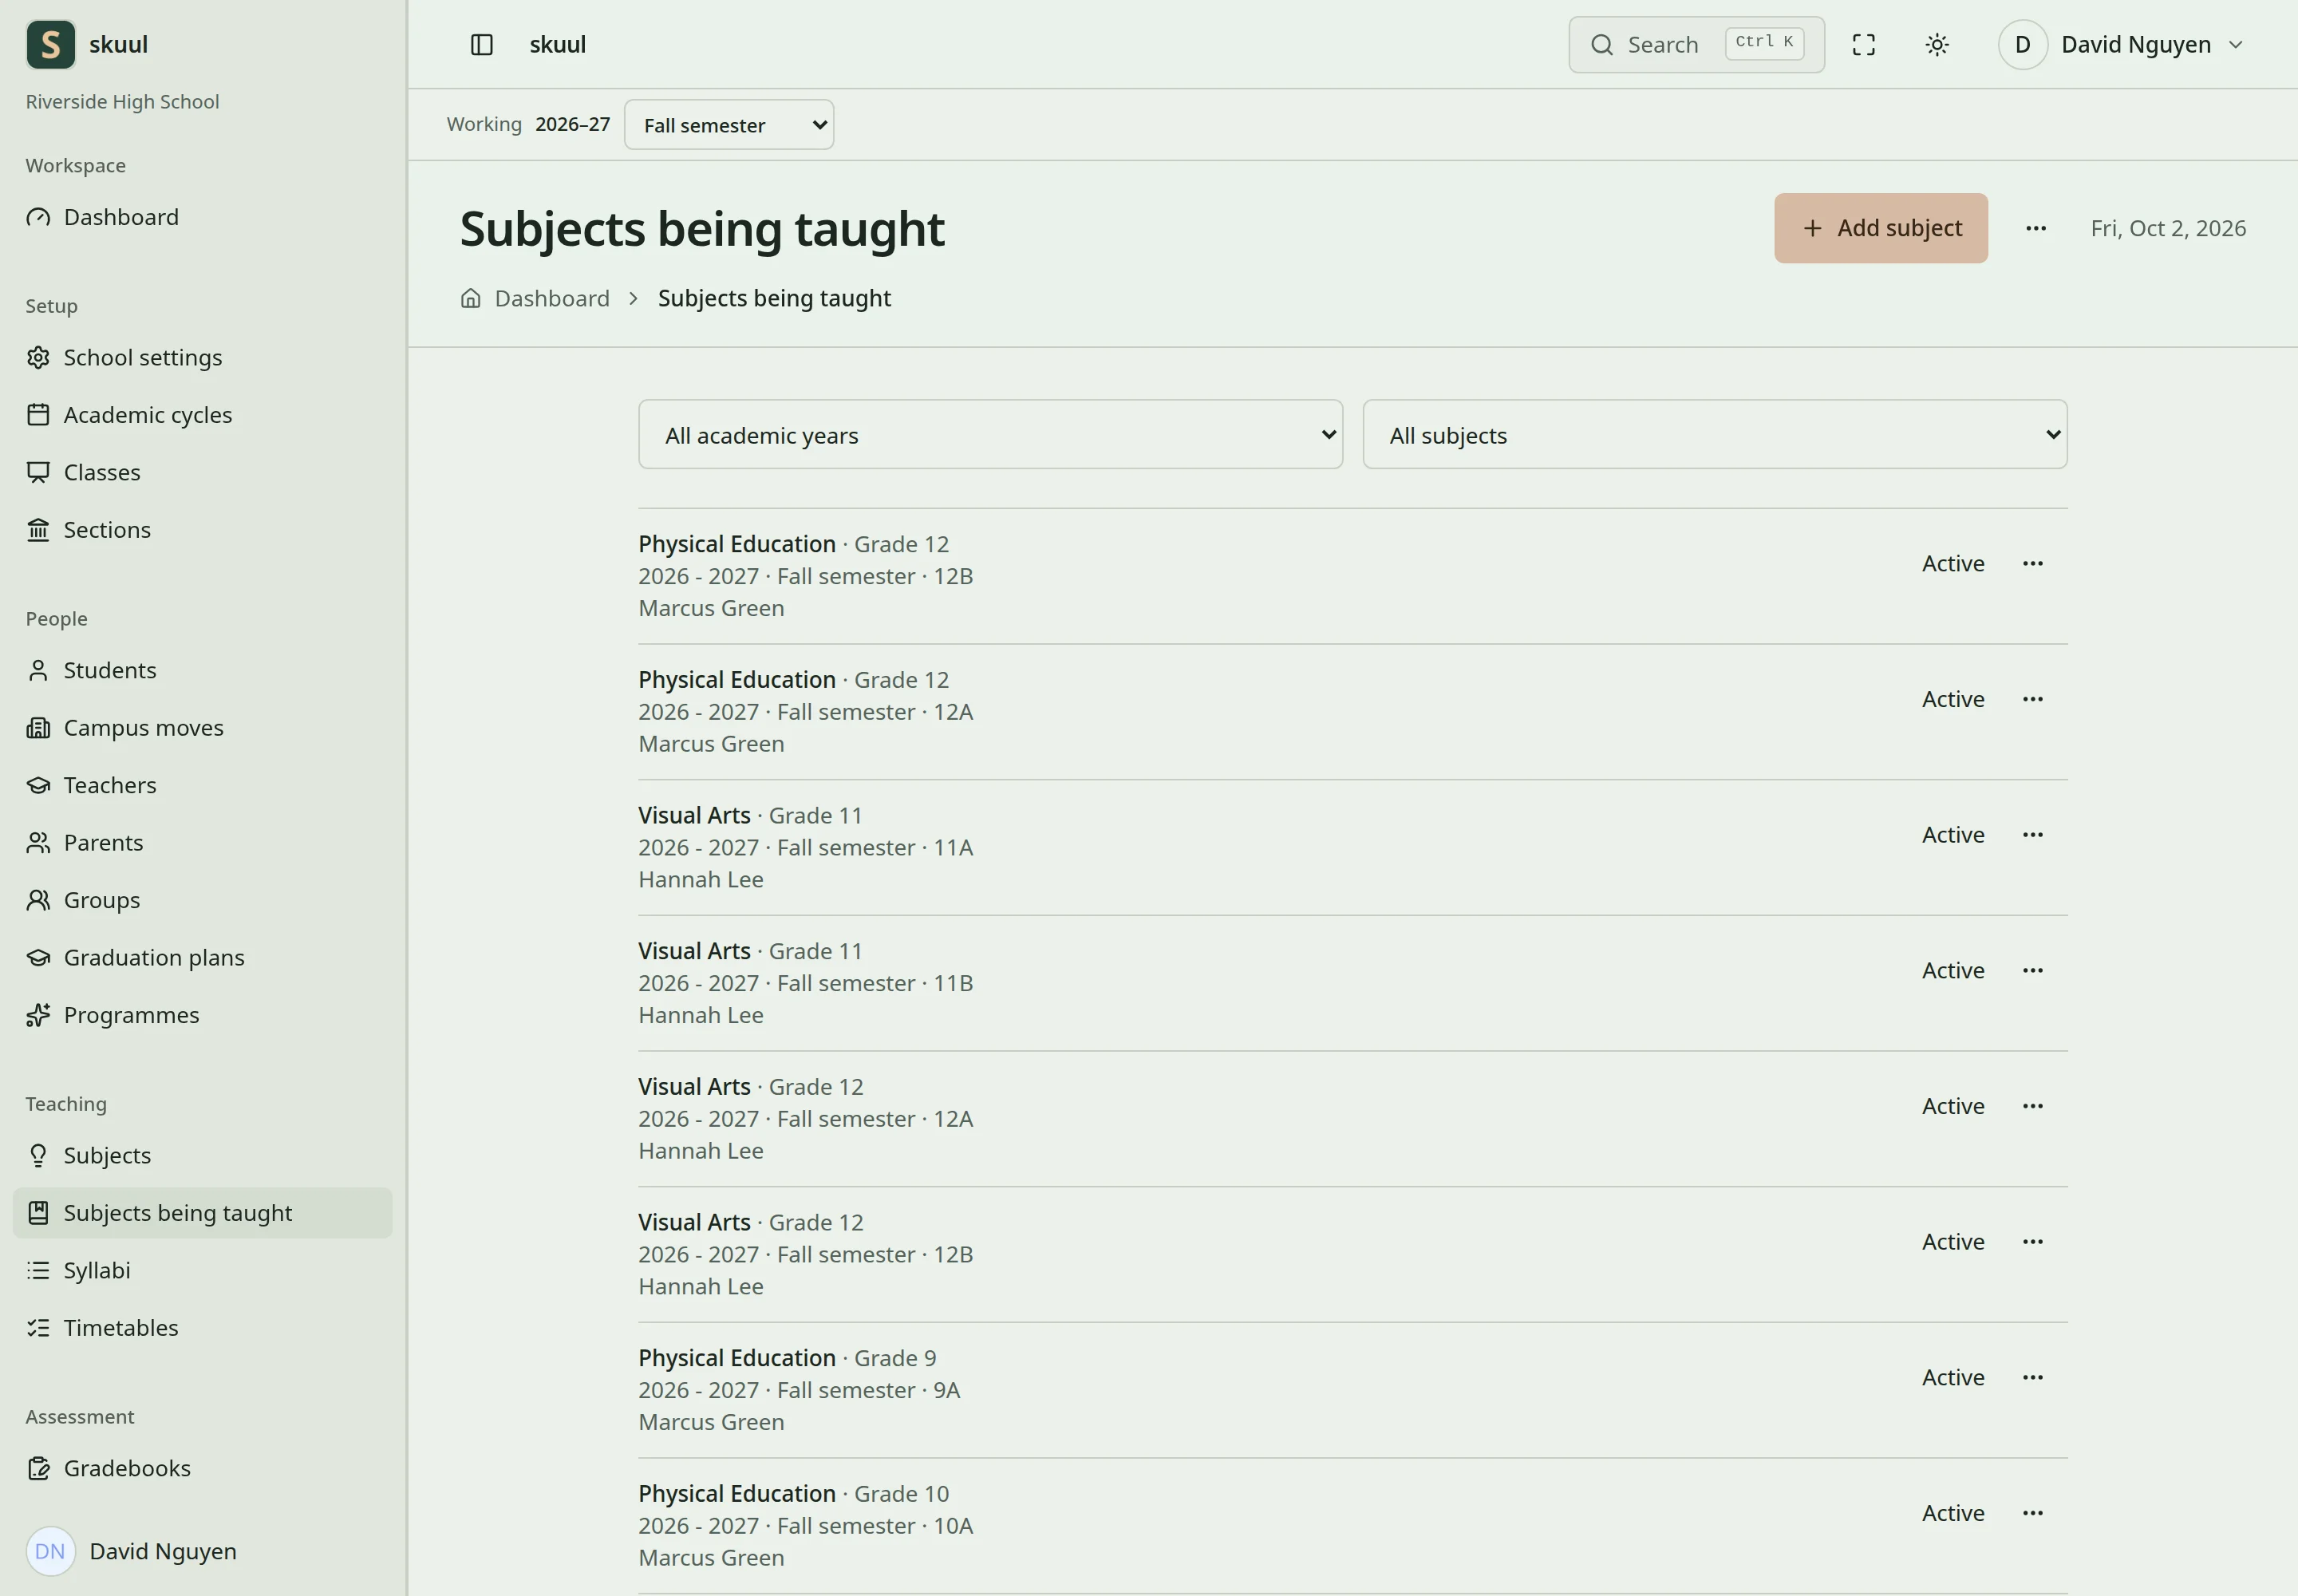2298x1596 pixels.
Task: Open page-level more options beside Add subject
Action: 2036,228
